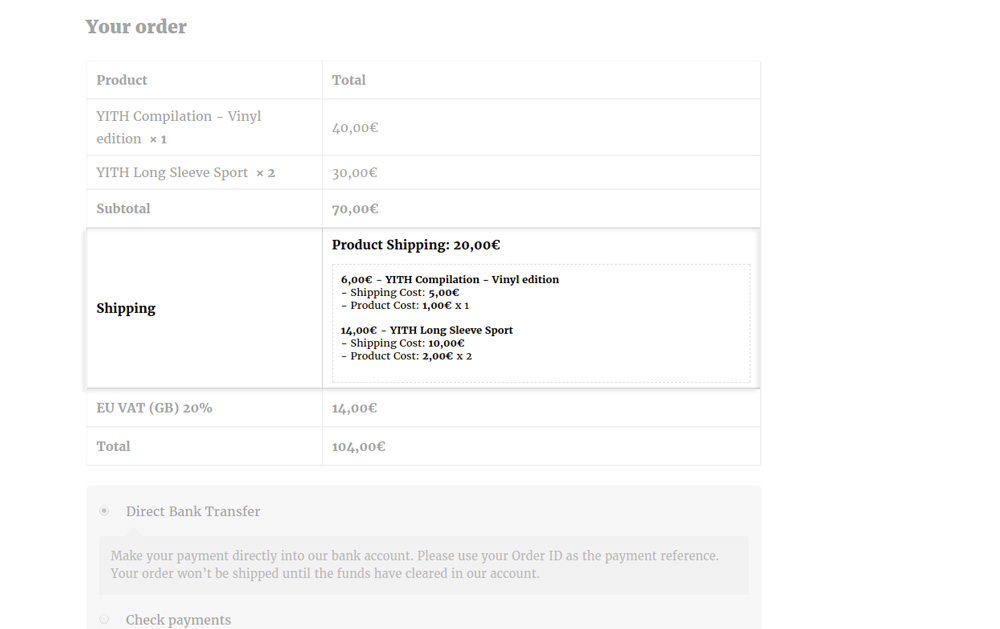Screen dimensions: 1000x629
Task: Click the 14,00€ Long Sleeve Sport shipping line
Action: pos(427,330)
